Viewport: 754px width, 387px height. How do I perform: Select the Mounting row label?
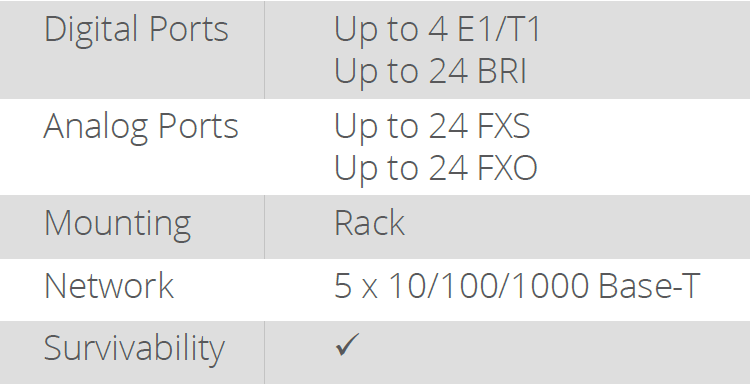pos(117,223)
